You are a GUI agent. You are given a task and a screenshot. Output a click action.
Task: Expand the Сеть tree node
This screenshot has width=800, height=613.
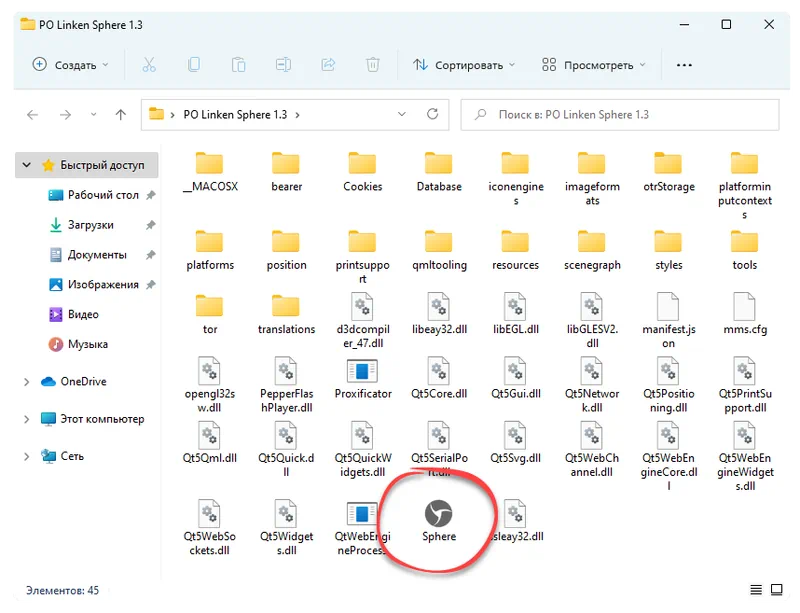(27, 456)
